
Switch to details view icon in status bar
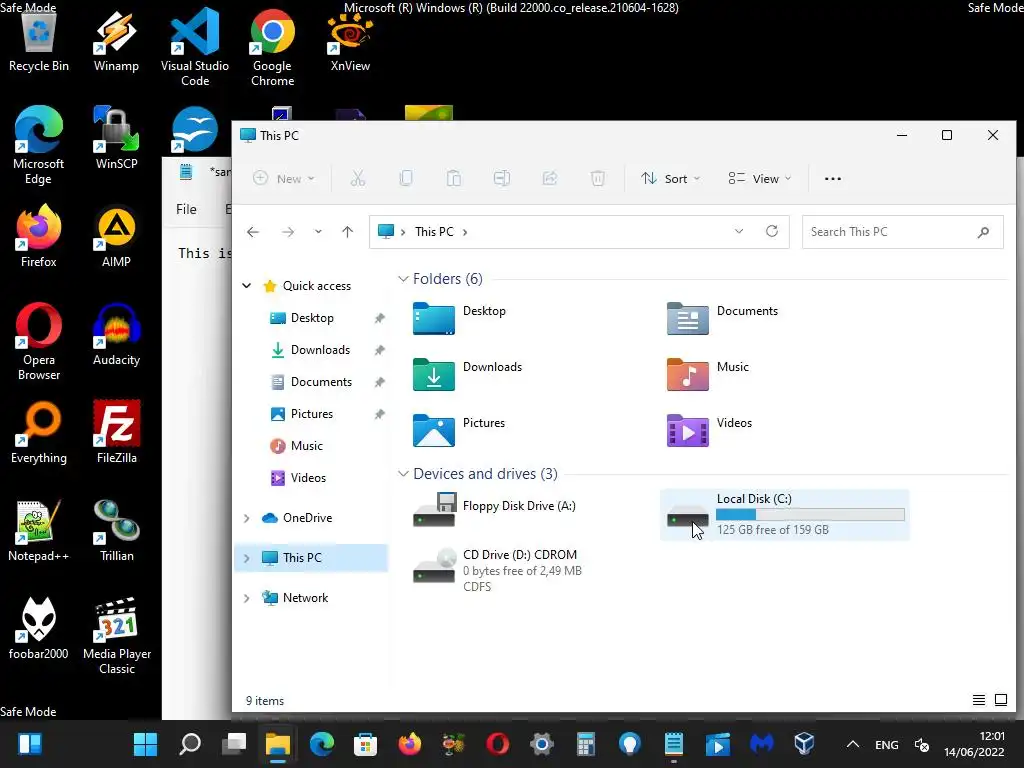pyautogui.click(x=978, y=700)
